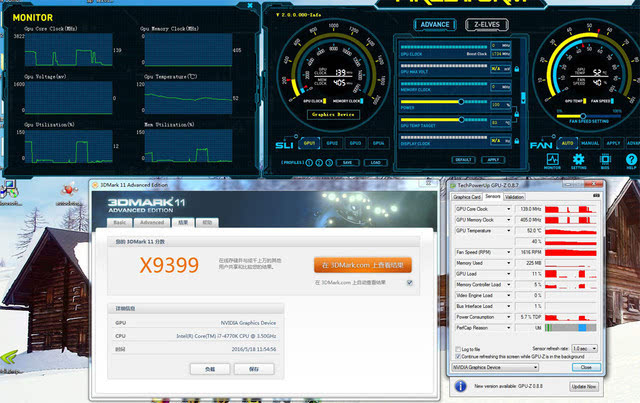Click the lock icon beside DISPLAY CLOCK
Viewport: 640px width, 403px height.
tap(517, 141)
